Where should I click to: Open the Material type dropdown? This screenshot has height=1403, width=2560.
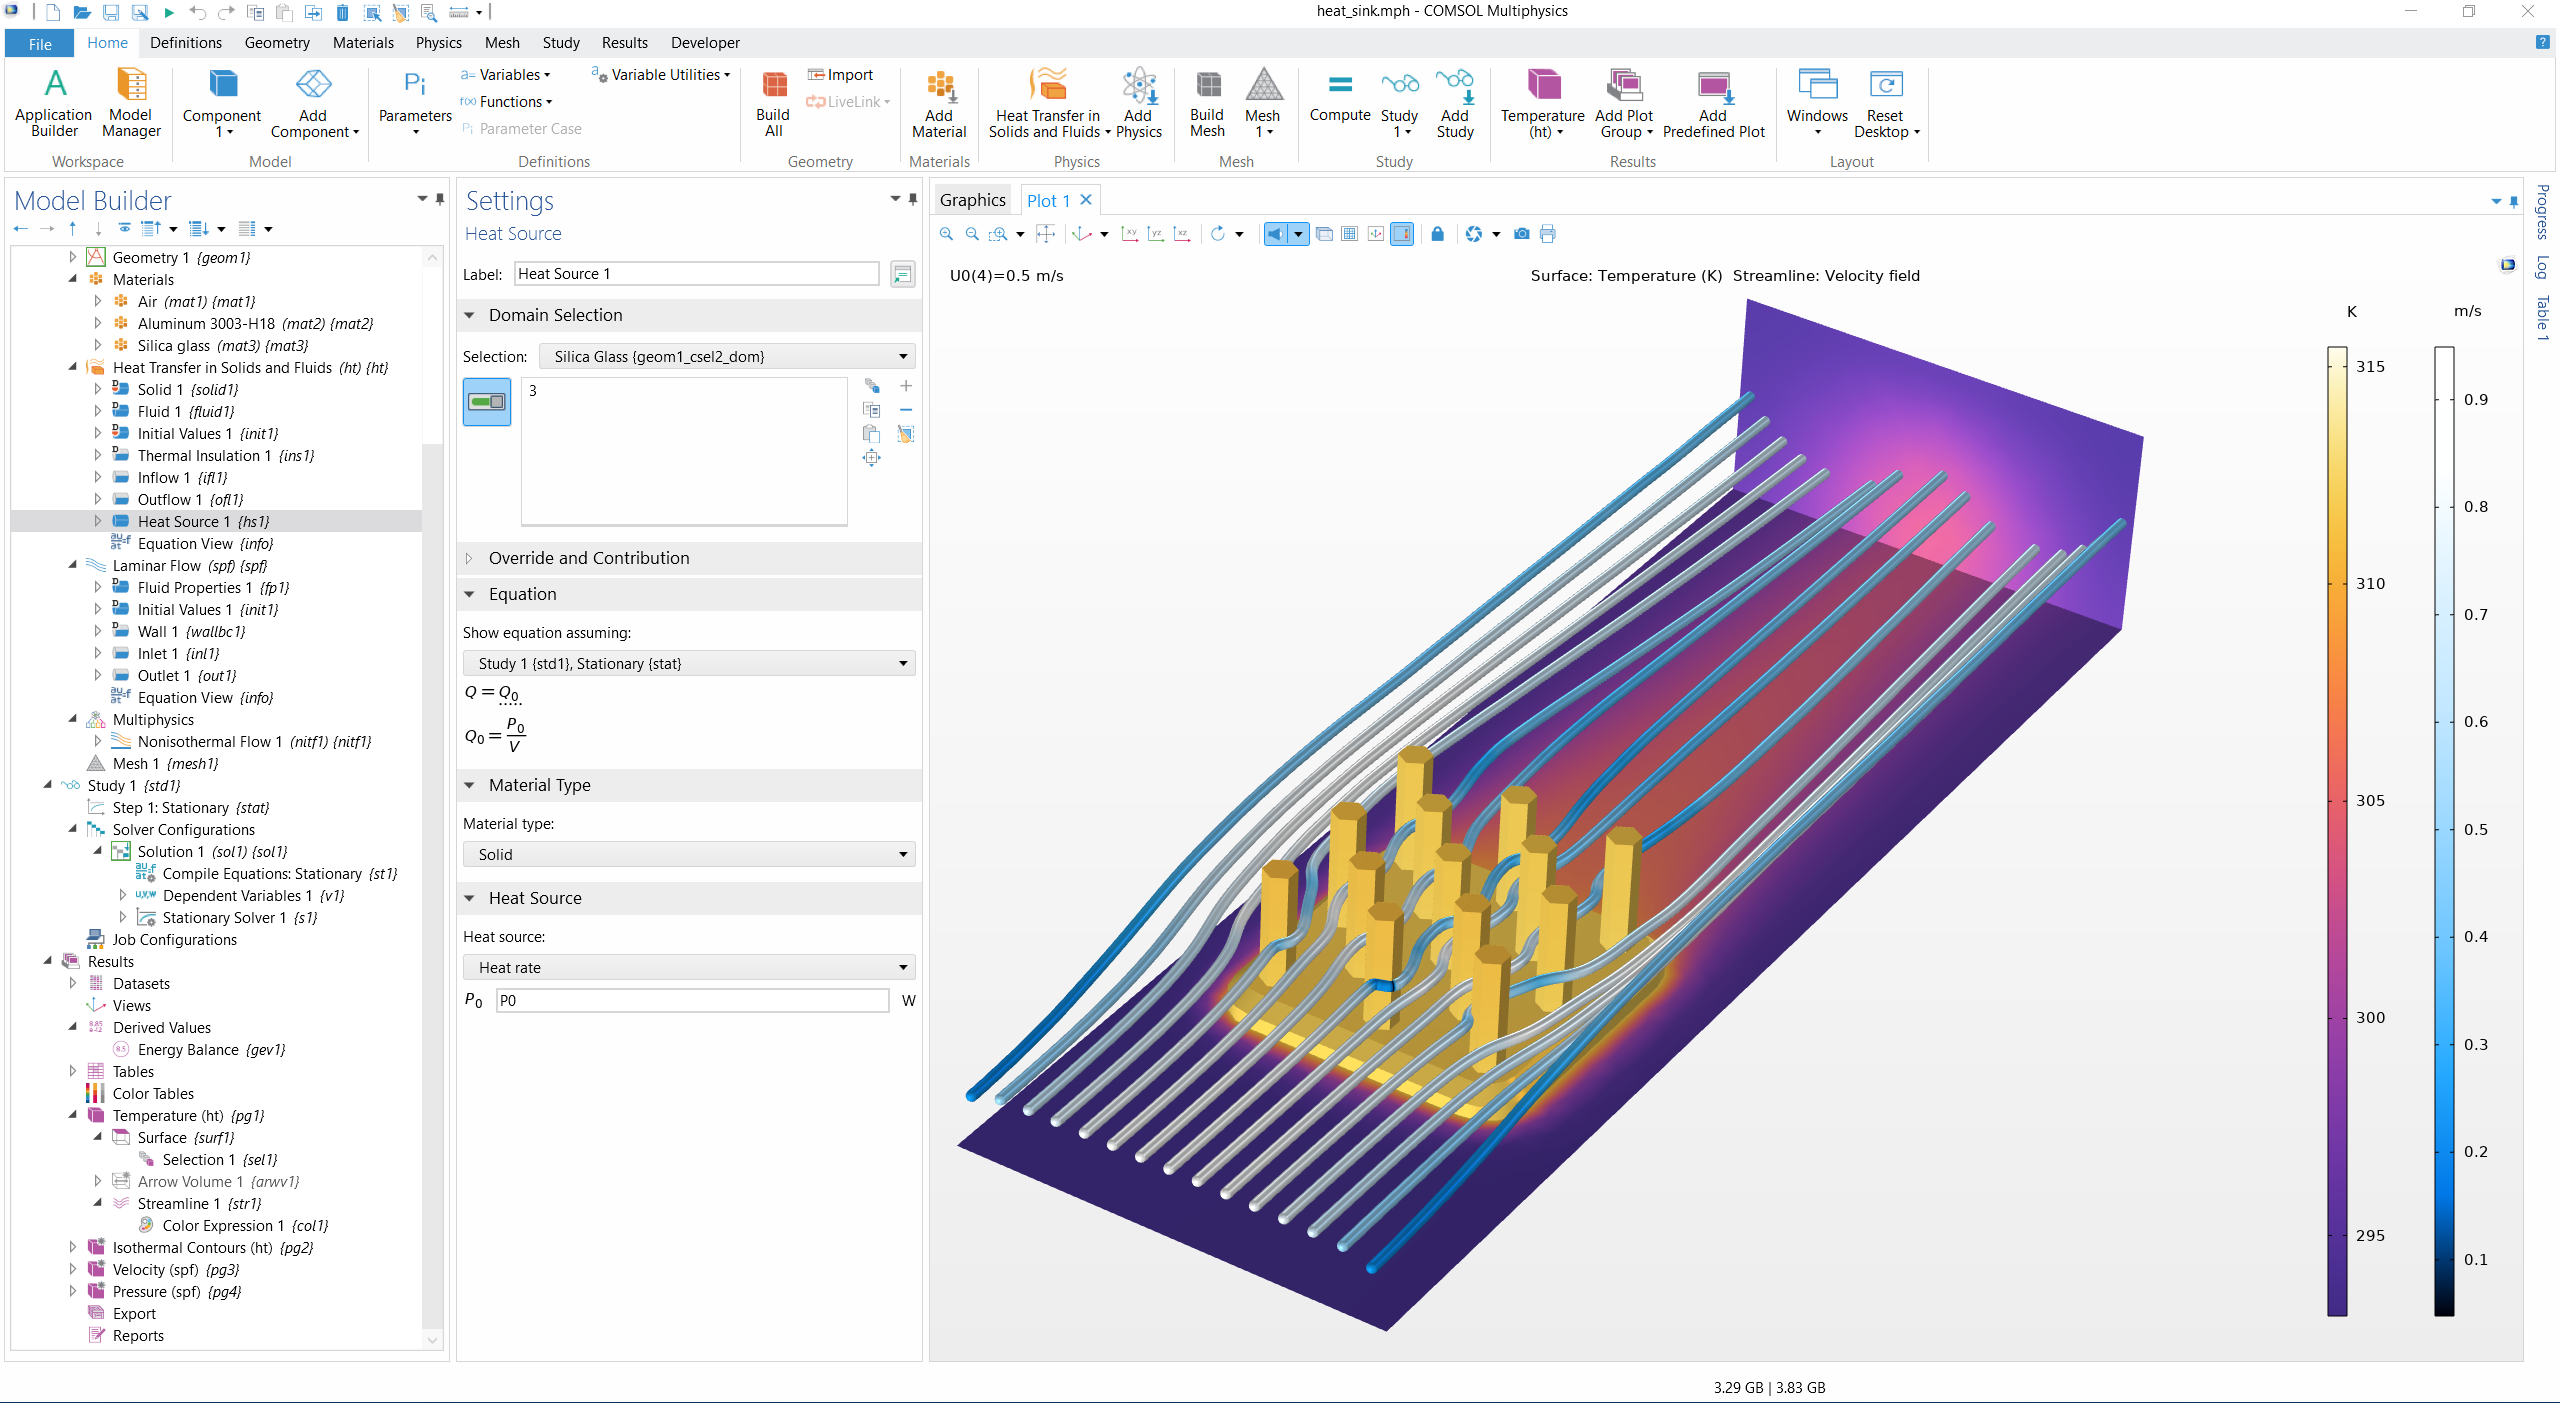pyautogui.click(x=689, y=854)
